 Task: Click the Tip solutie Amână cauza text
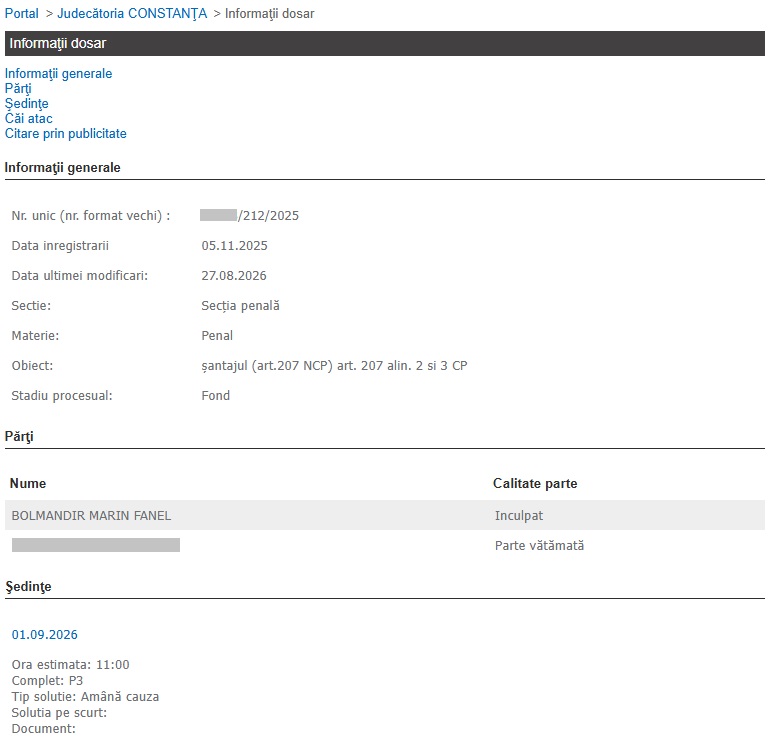[86, 697]
